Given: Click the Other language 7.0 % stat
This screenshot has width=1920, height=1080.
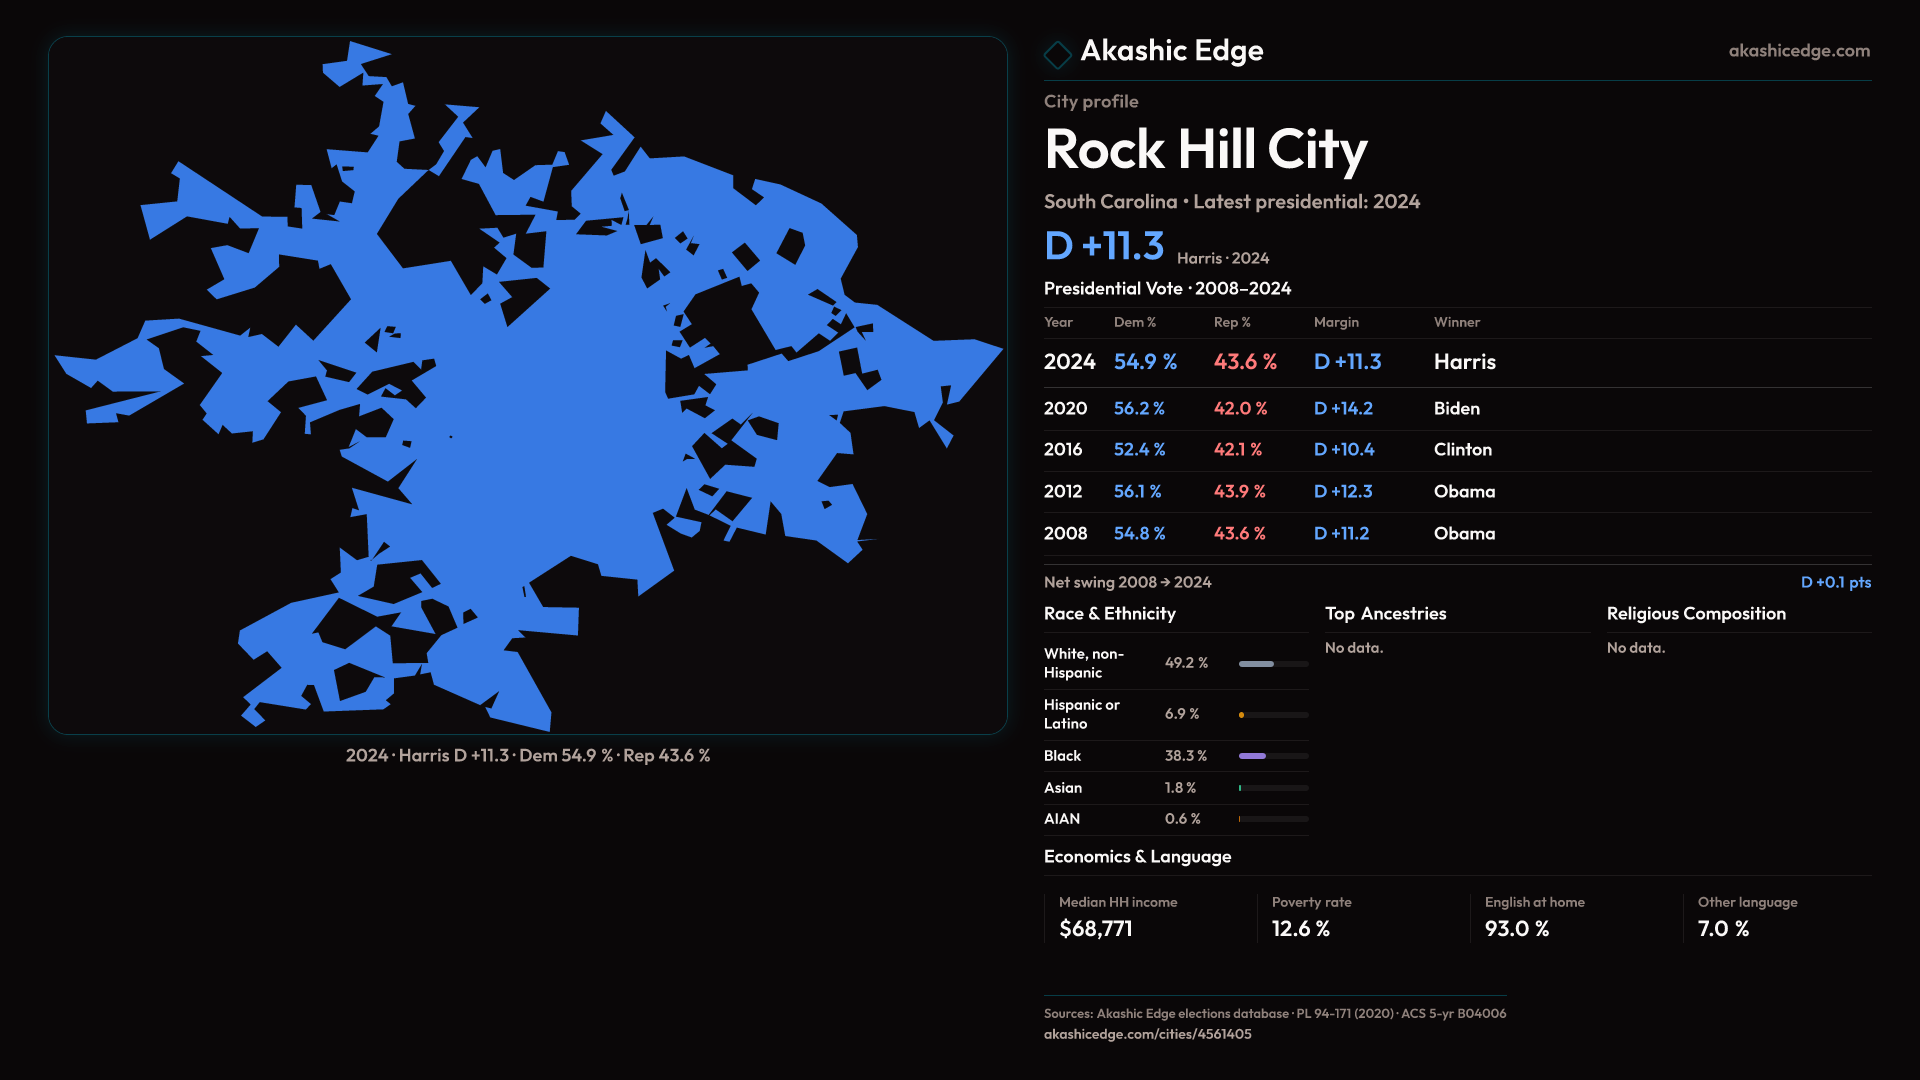Looking at the screenshot, I should [x=1722, y=929].
